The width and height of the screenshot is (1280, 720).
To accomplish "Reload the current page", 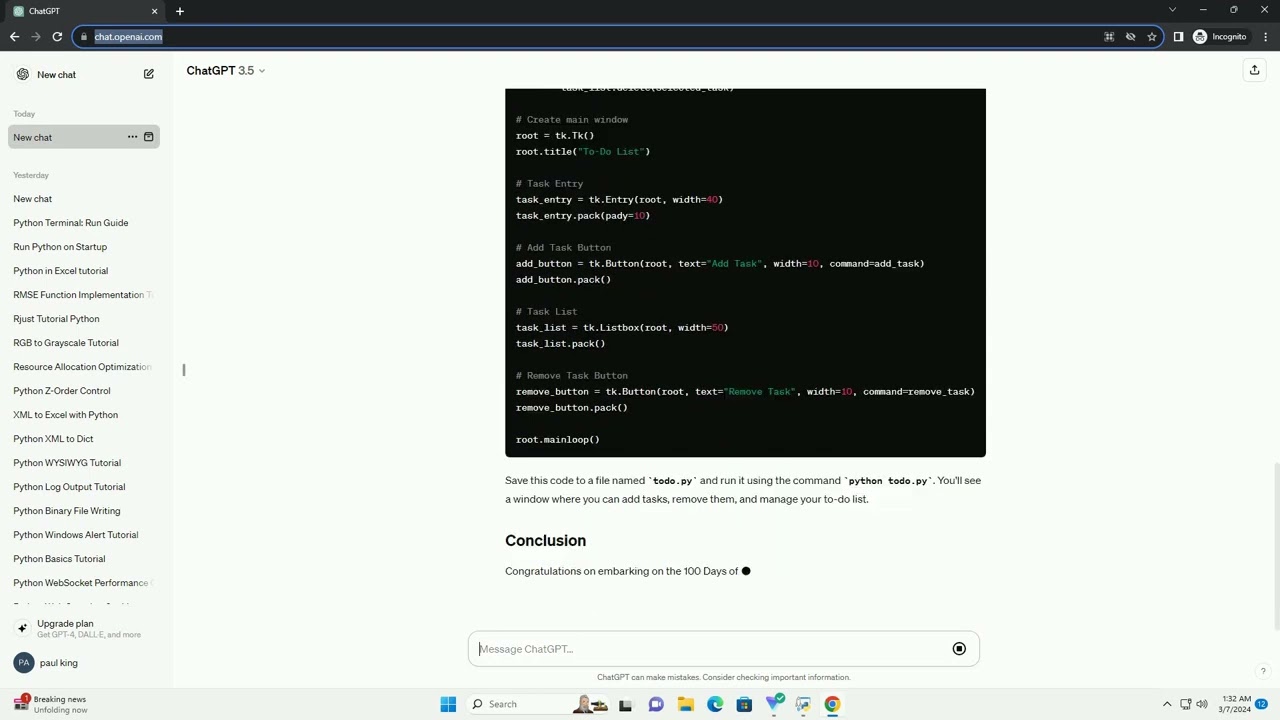I will click(57, 37).
